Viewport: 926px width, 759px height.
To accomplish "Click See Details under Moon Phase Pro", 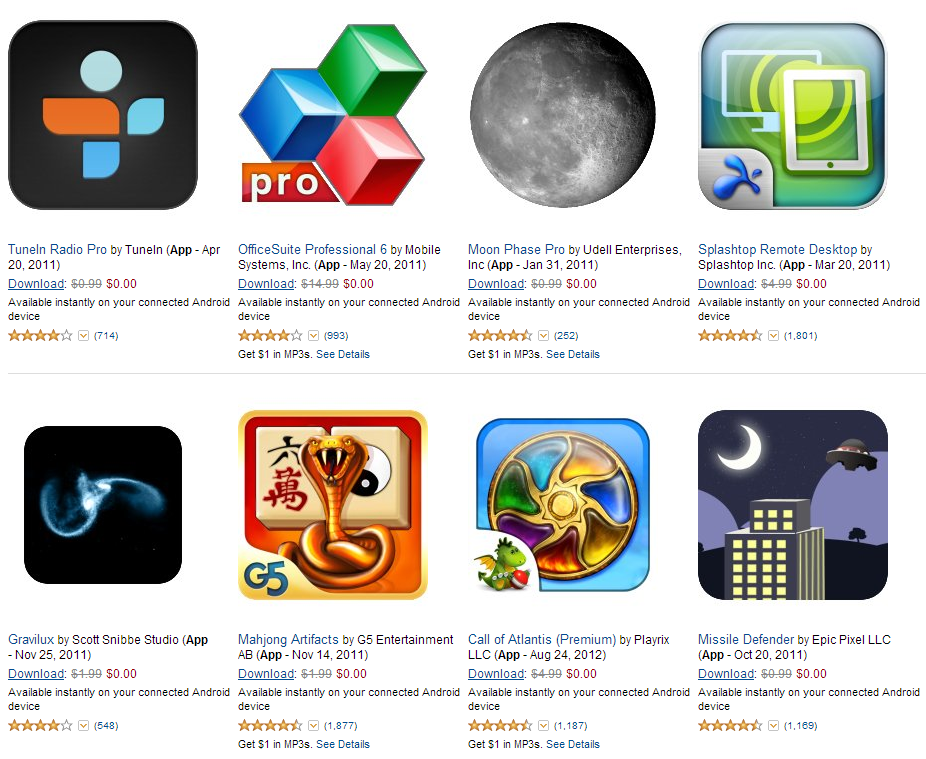I will [572, 354].
